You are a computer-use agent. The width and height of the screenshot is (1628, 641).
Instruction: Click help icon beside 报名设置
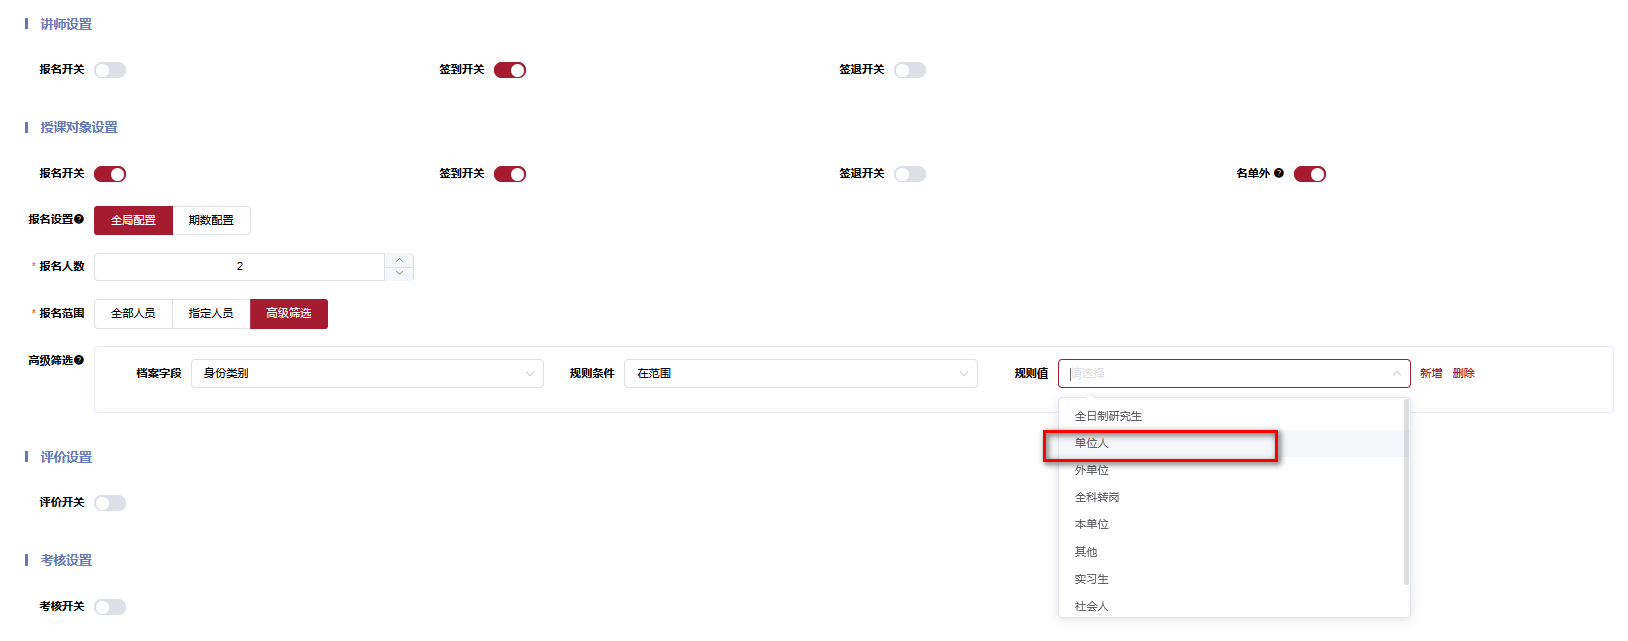79,219
